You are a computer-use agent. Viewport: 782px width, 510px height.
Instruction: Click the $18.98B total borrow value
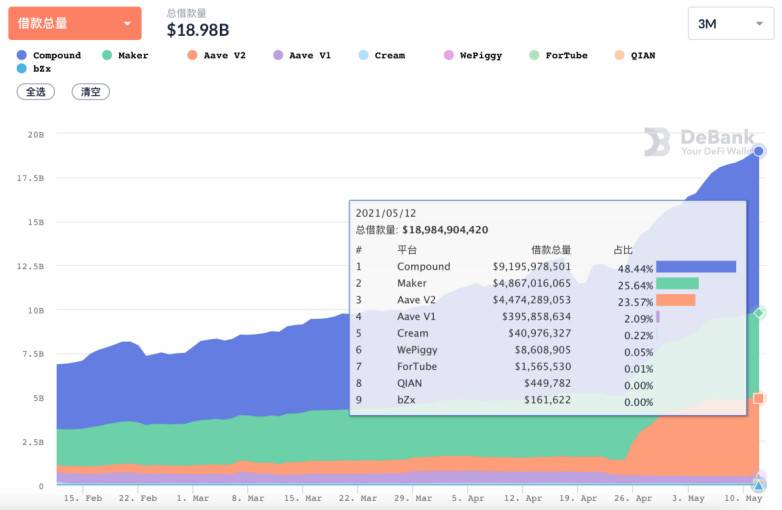tap(198, 30)
